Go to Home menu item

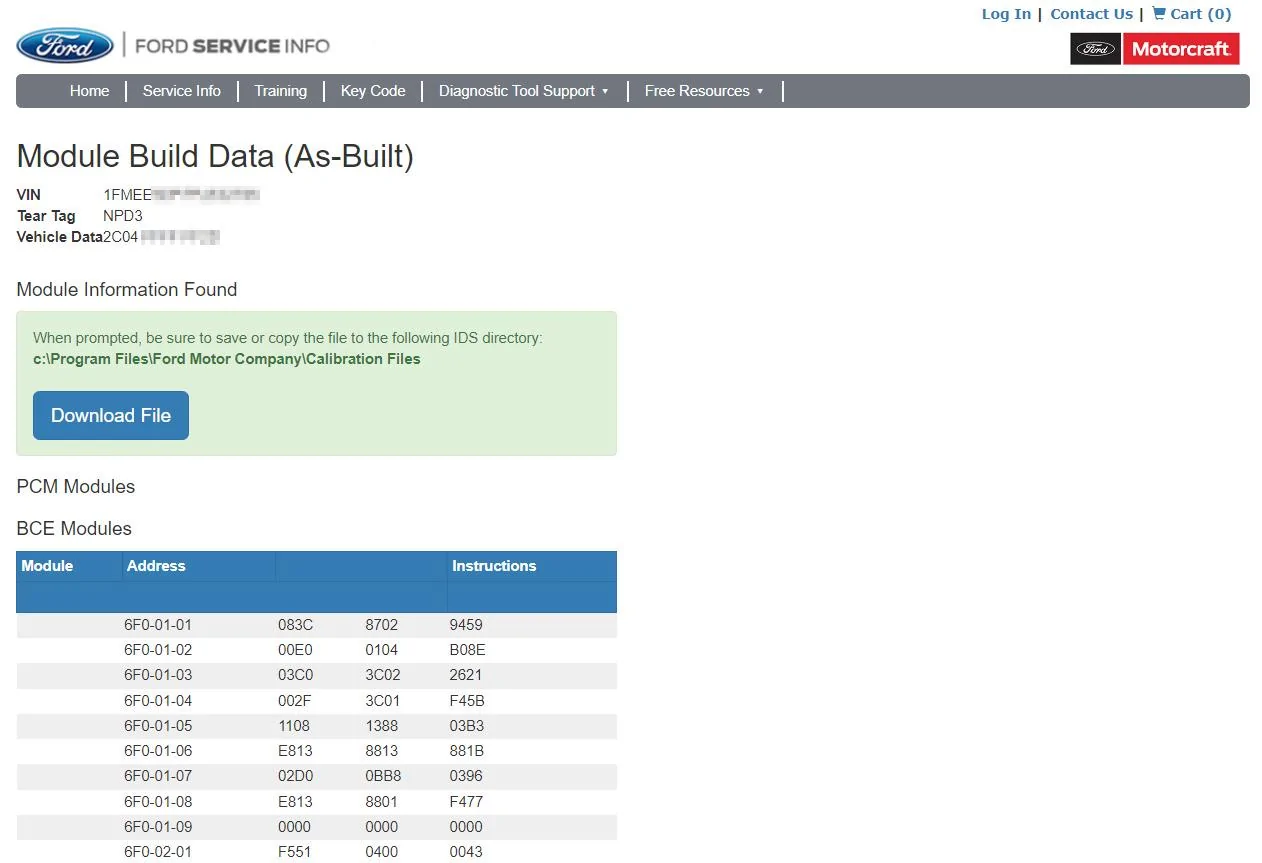click(89, 91)
